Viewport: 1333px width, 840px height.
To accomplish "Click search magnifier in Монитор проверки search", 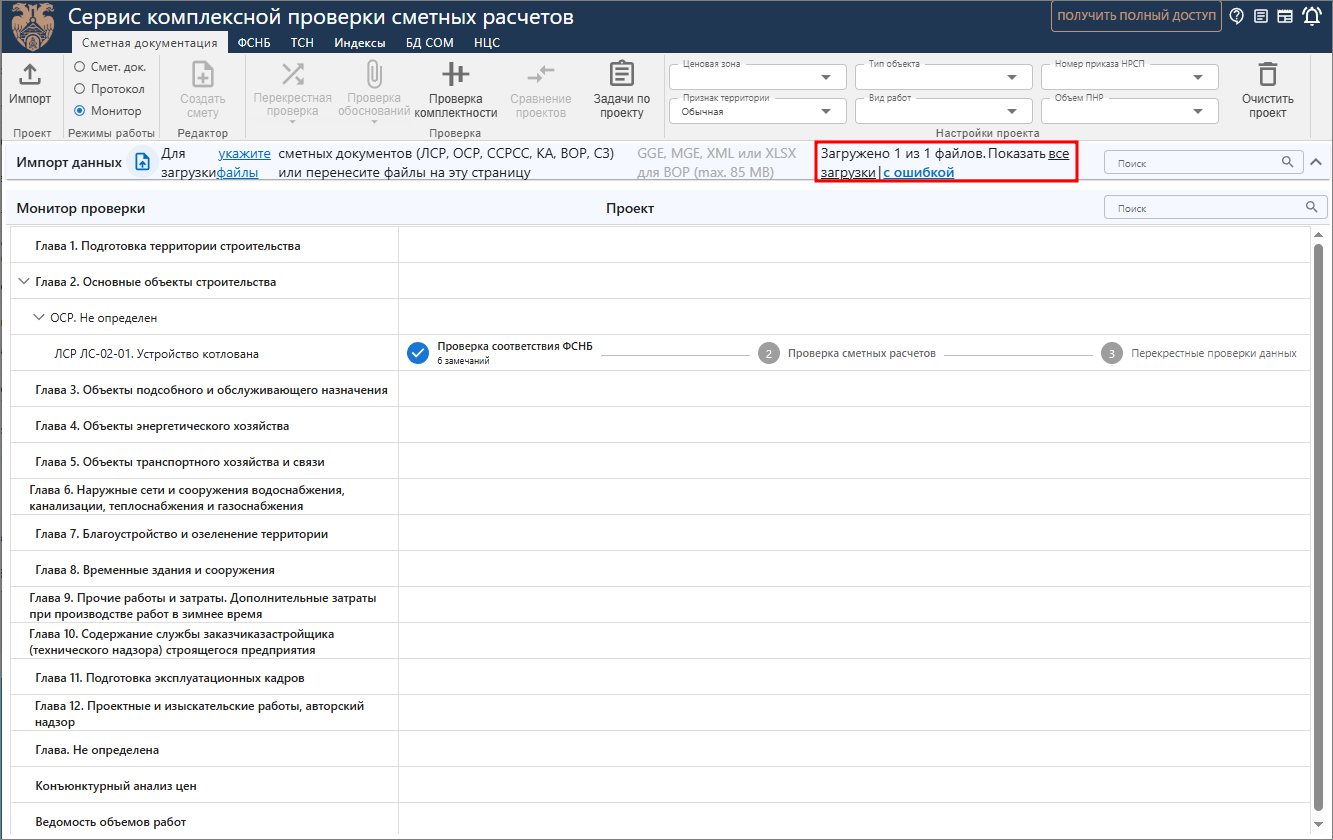I will pyautogui.click(x=1311, y=207).
